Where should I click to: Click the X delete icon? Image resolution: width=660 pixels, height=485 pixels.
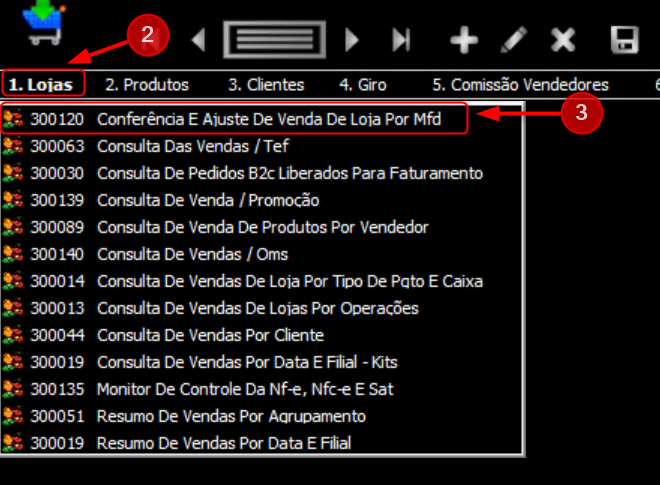pyautogui.click(x=563, y=40)
